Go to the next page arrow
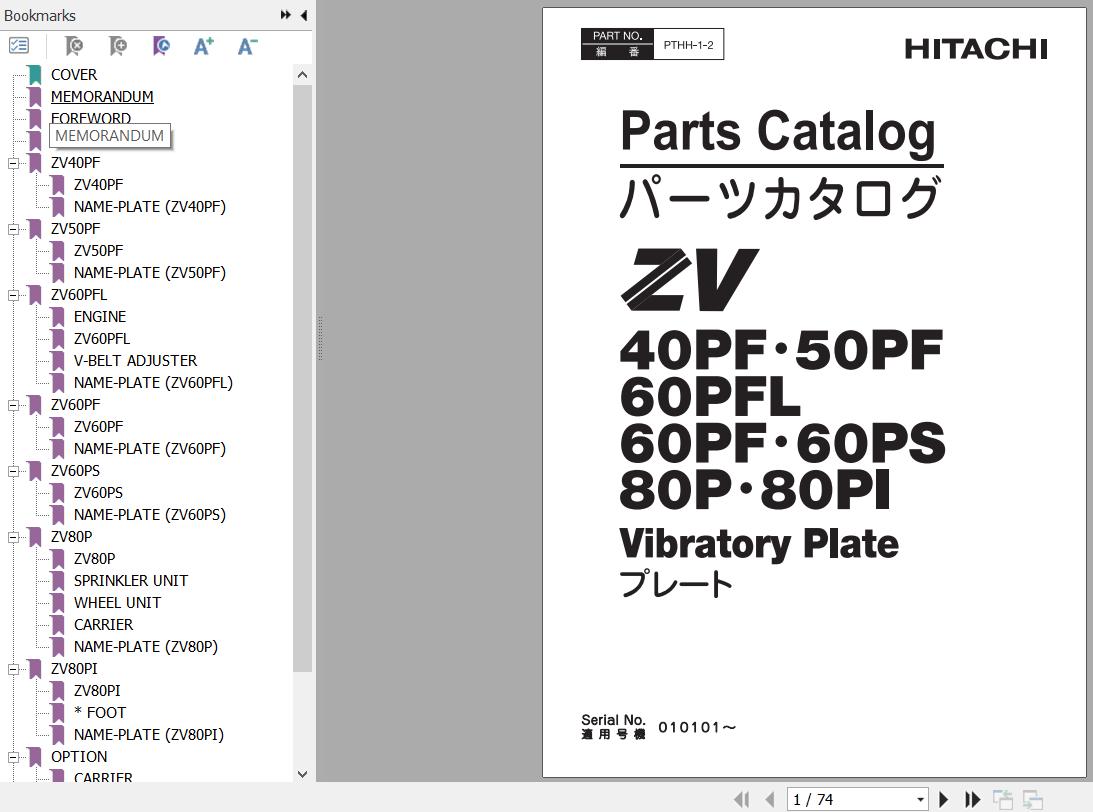1093x812 pixels. pyautogui.click(x=943, y=799)
